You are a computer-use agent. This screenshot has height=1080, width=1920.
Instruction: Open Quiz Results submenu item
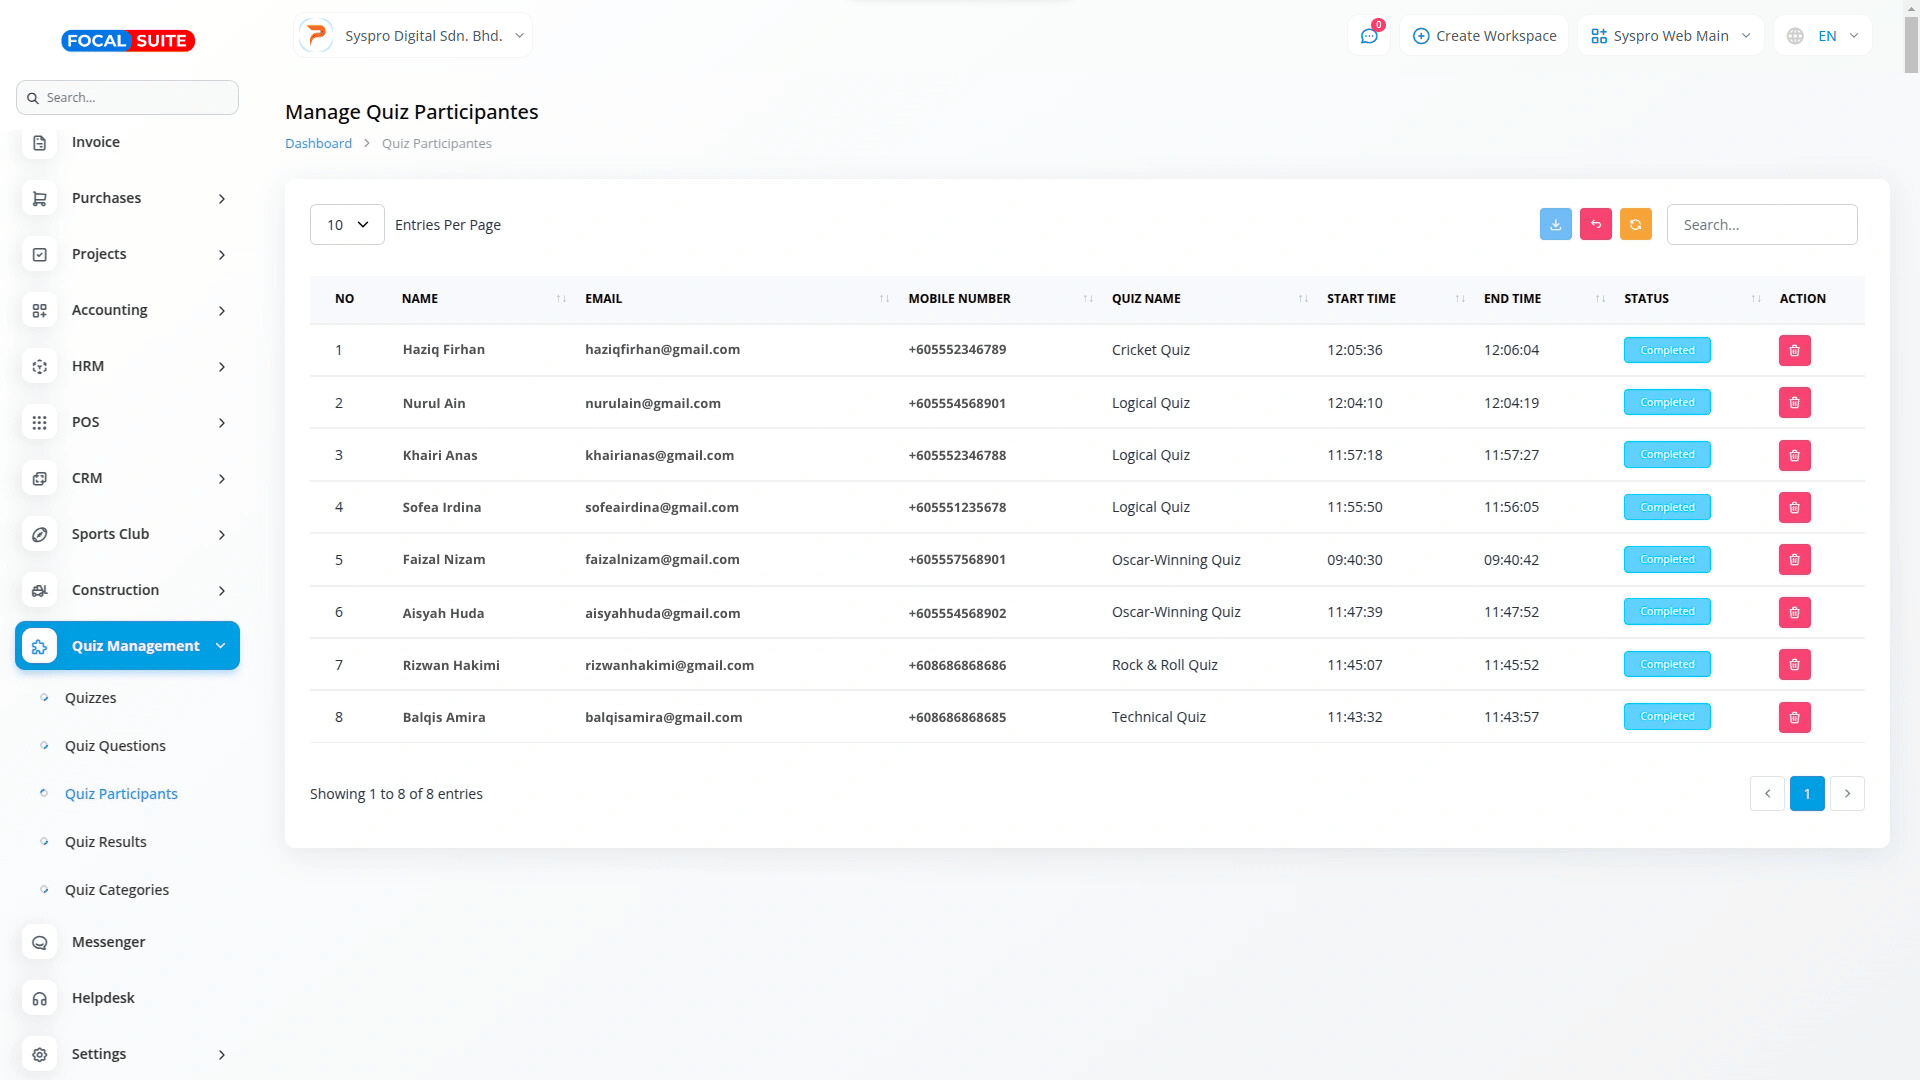coord(105,842)
